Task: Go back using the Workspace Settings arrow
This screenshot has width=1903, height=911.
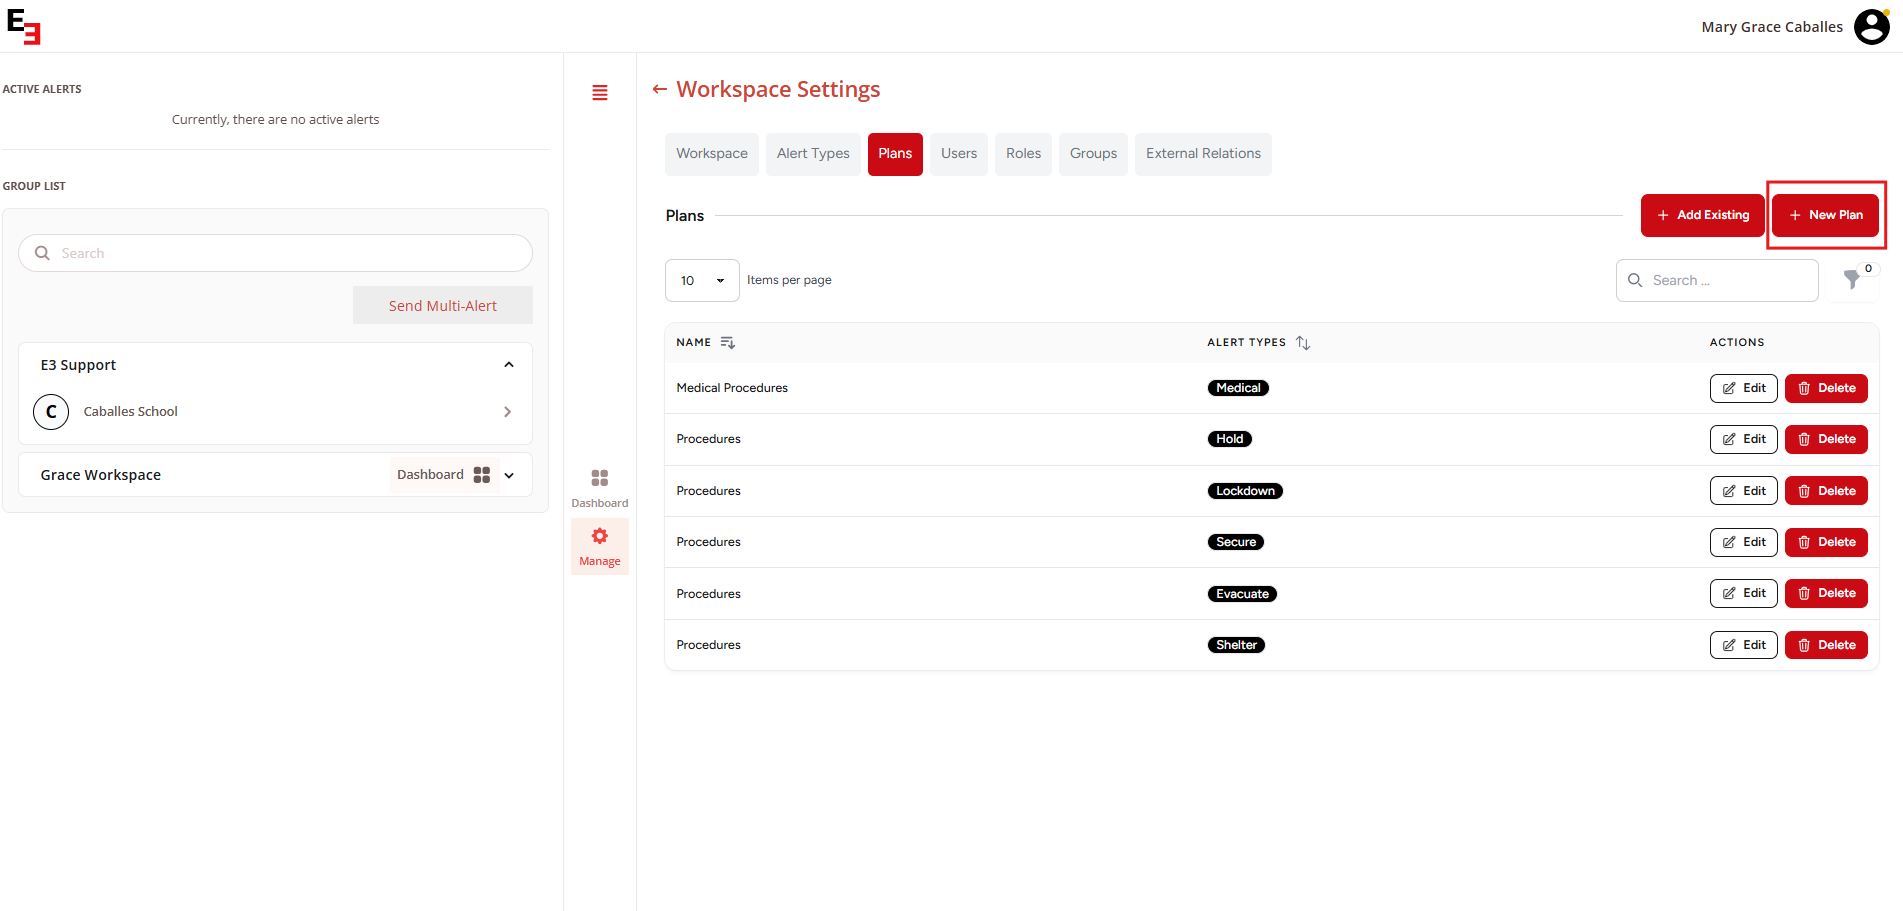Action: coord(660,89)
